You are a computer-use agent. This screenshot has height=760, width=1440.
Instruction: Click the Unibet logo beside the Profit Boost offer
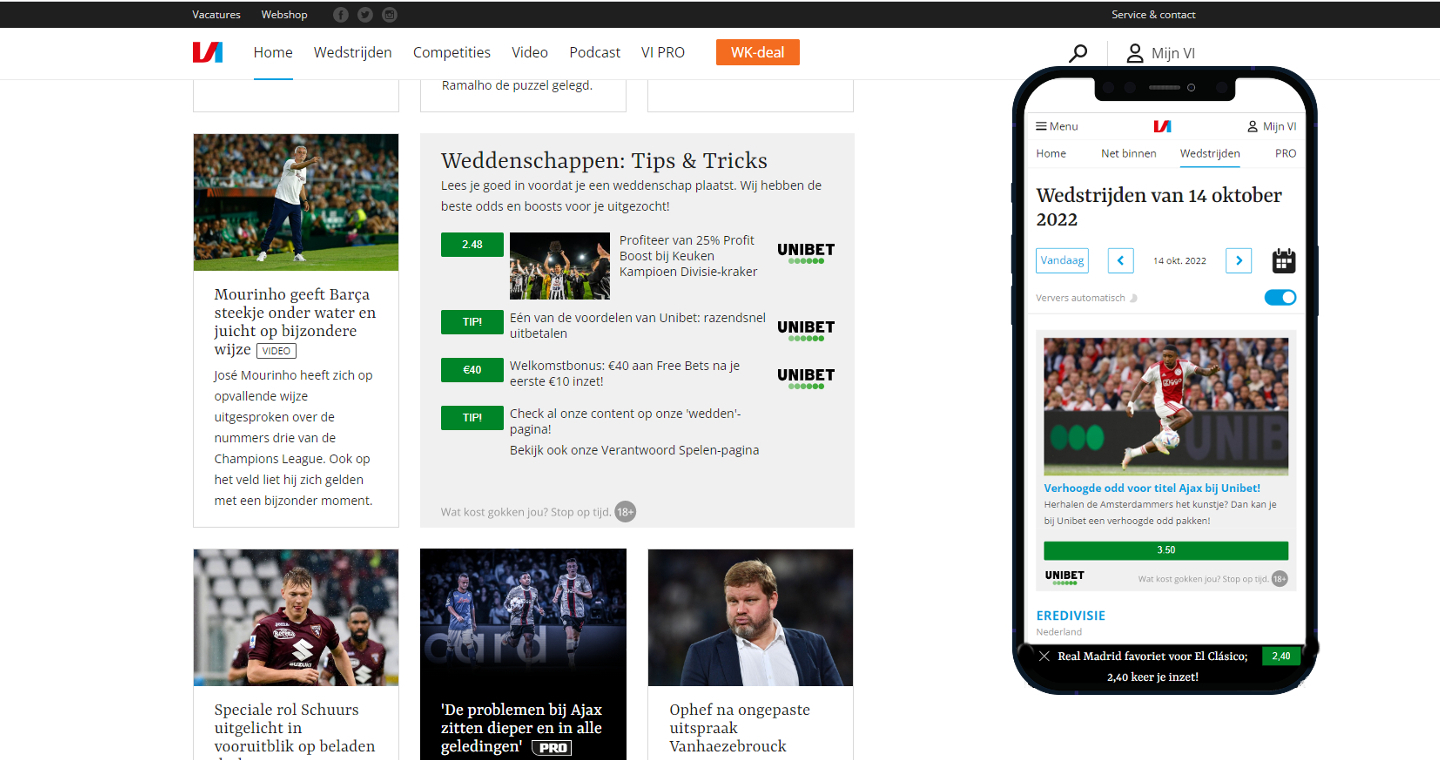806,253
